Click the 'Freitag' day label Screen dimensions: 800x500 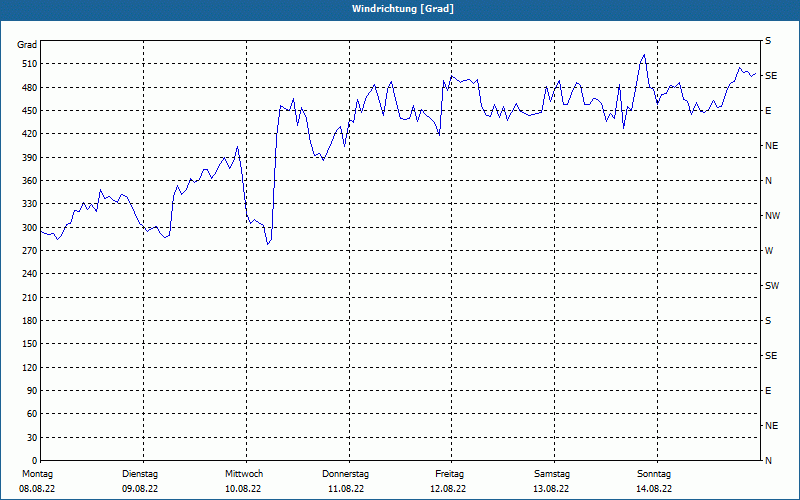click(x=449, y=474)
